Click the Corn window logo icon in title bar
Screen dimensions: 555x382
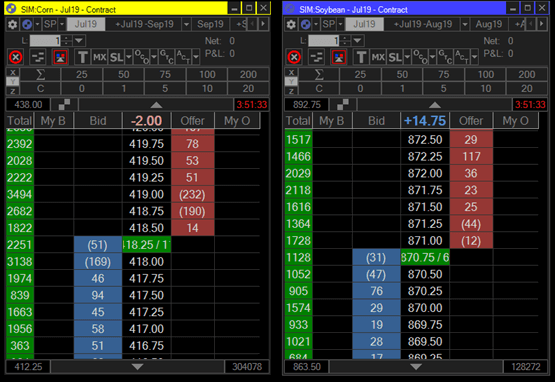tap(12, 8)
